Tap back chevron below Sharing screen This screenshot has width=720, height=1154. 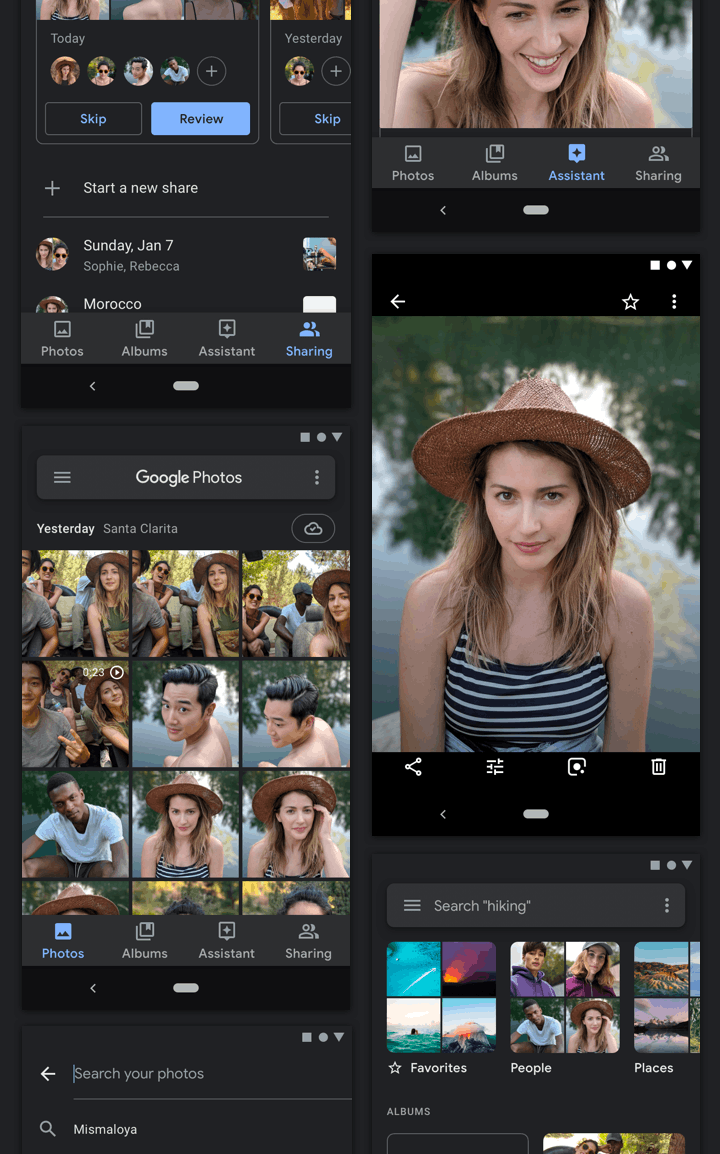tap(93, 386)
